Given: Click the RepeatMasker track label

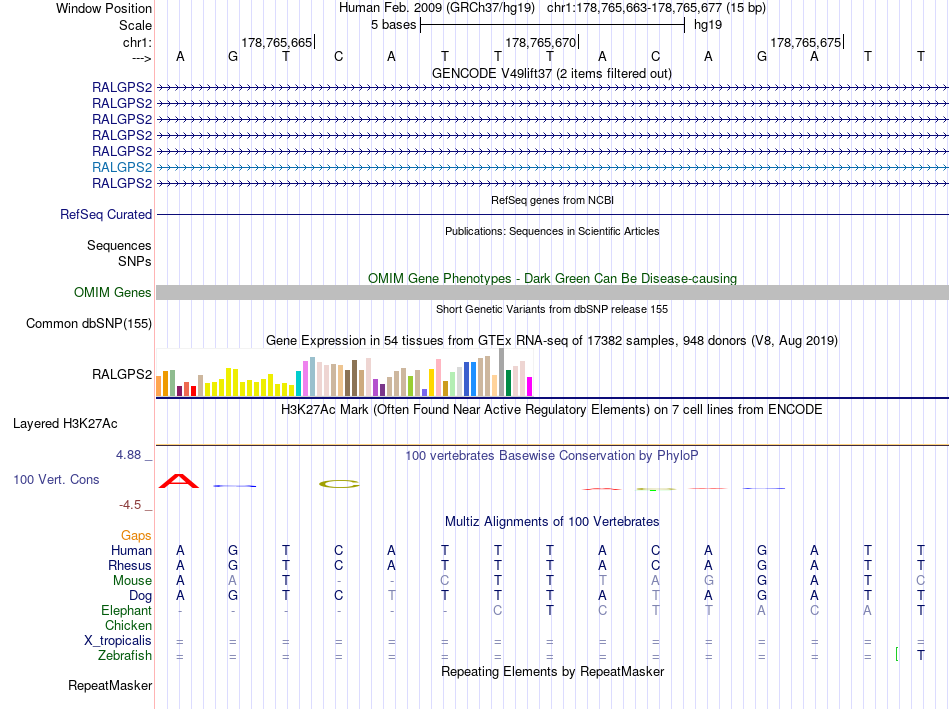Looking at the screenshot, I should click(x=110, y=685).
